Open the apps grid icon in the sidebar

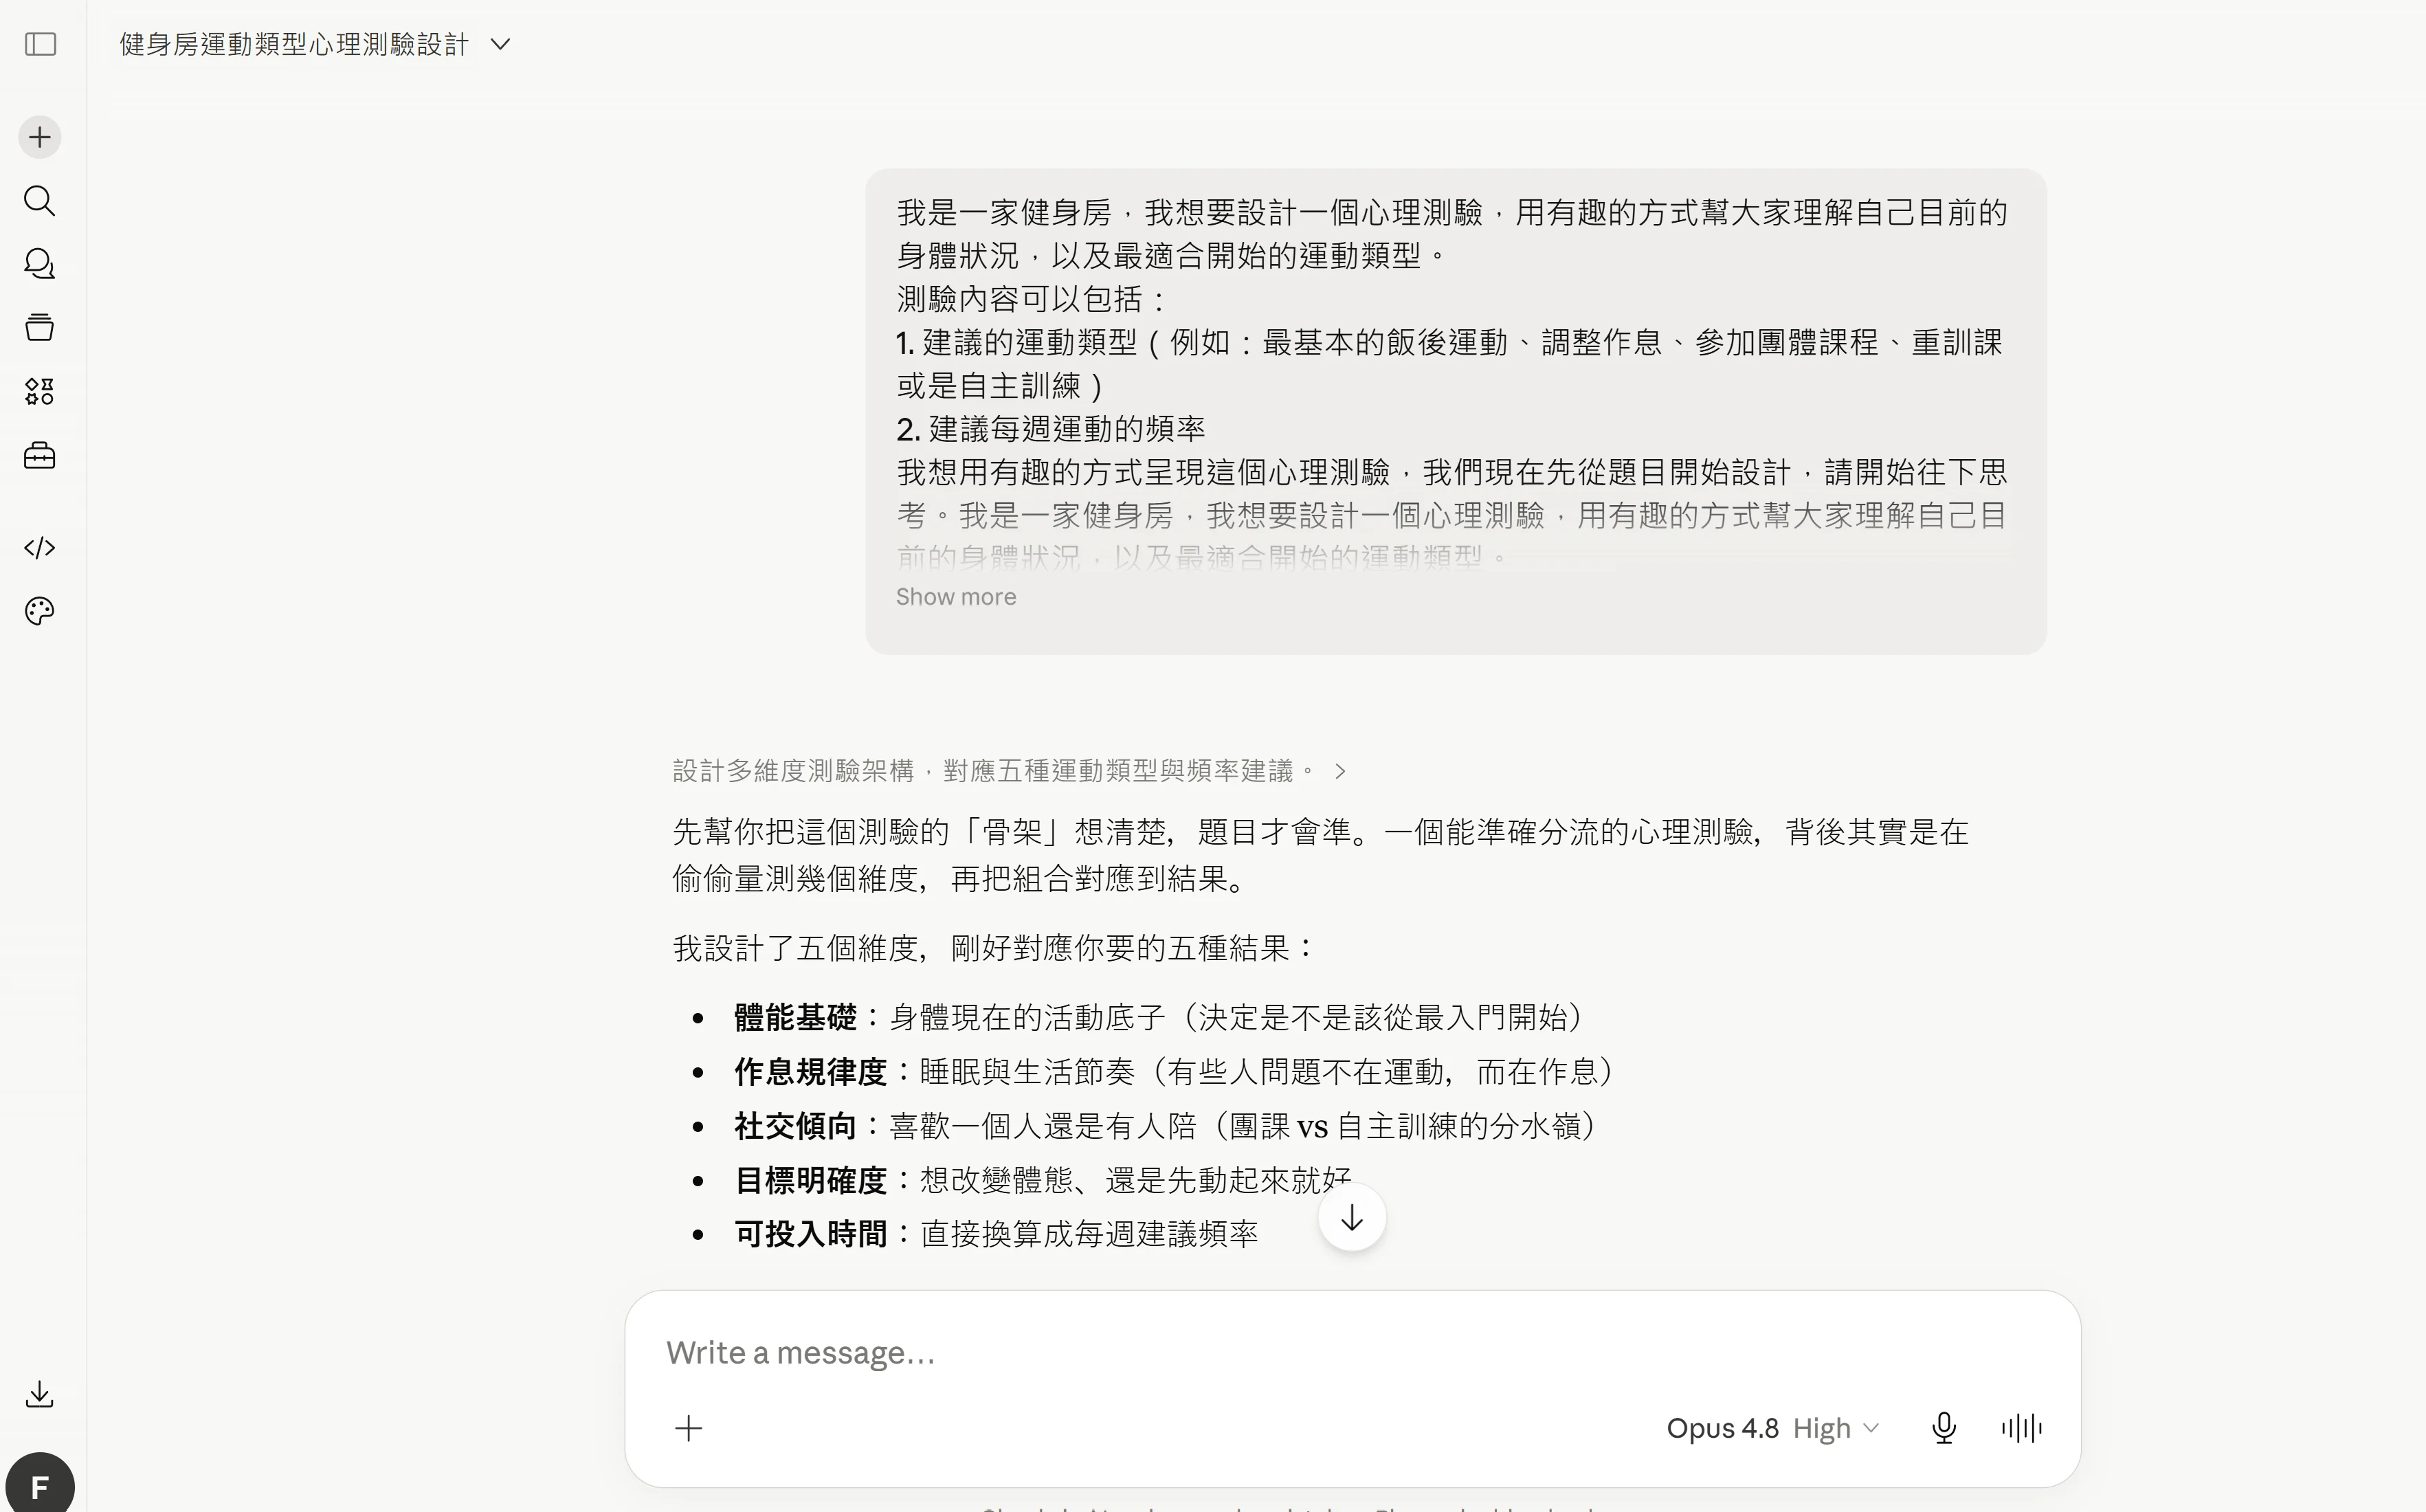coord(40,391)
